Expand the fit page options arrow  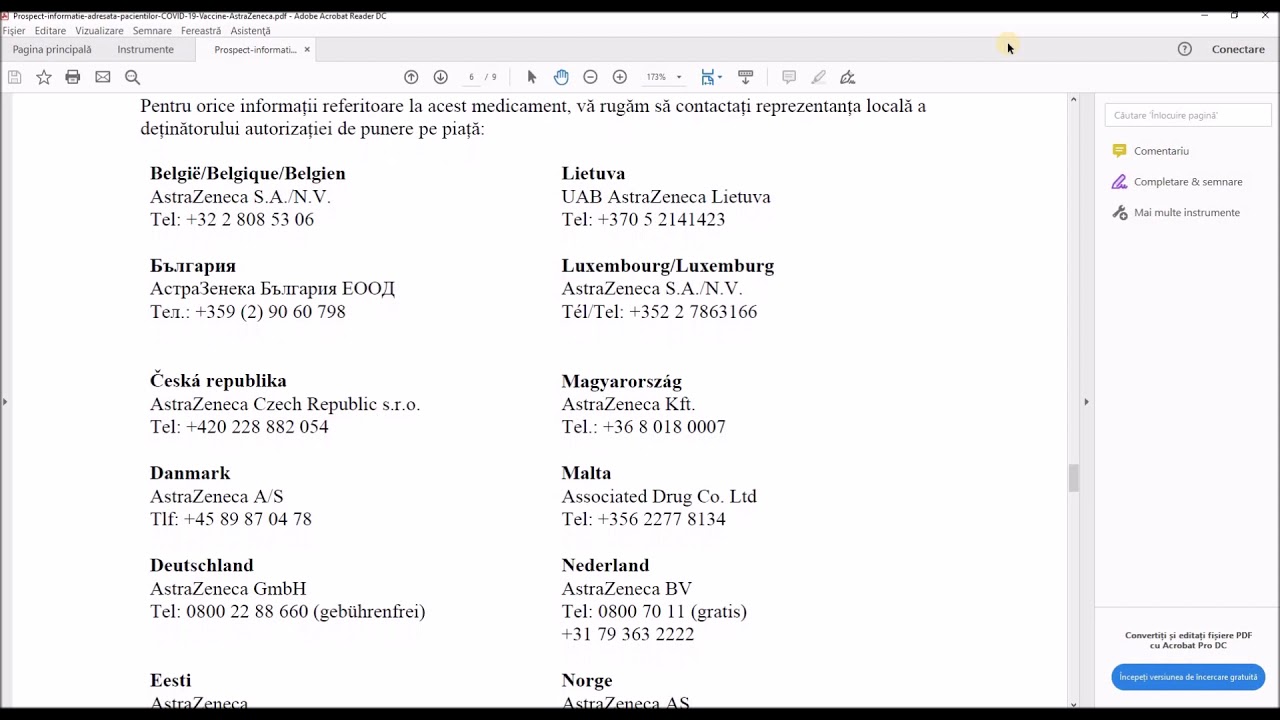[720, 77]
